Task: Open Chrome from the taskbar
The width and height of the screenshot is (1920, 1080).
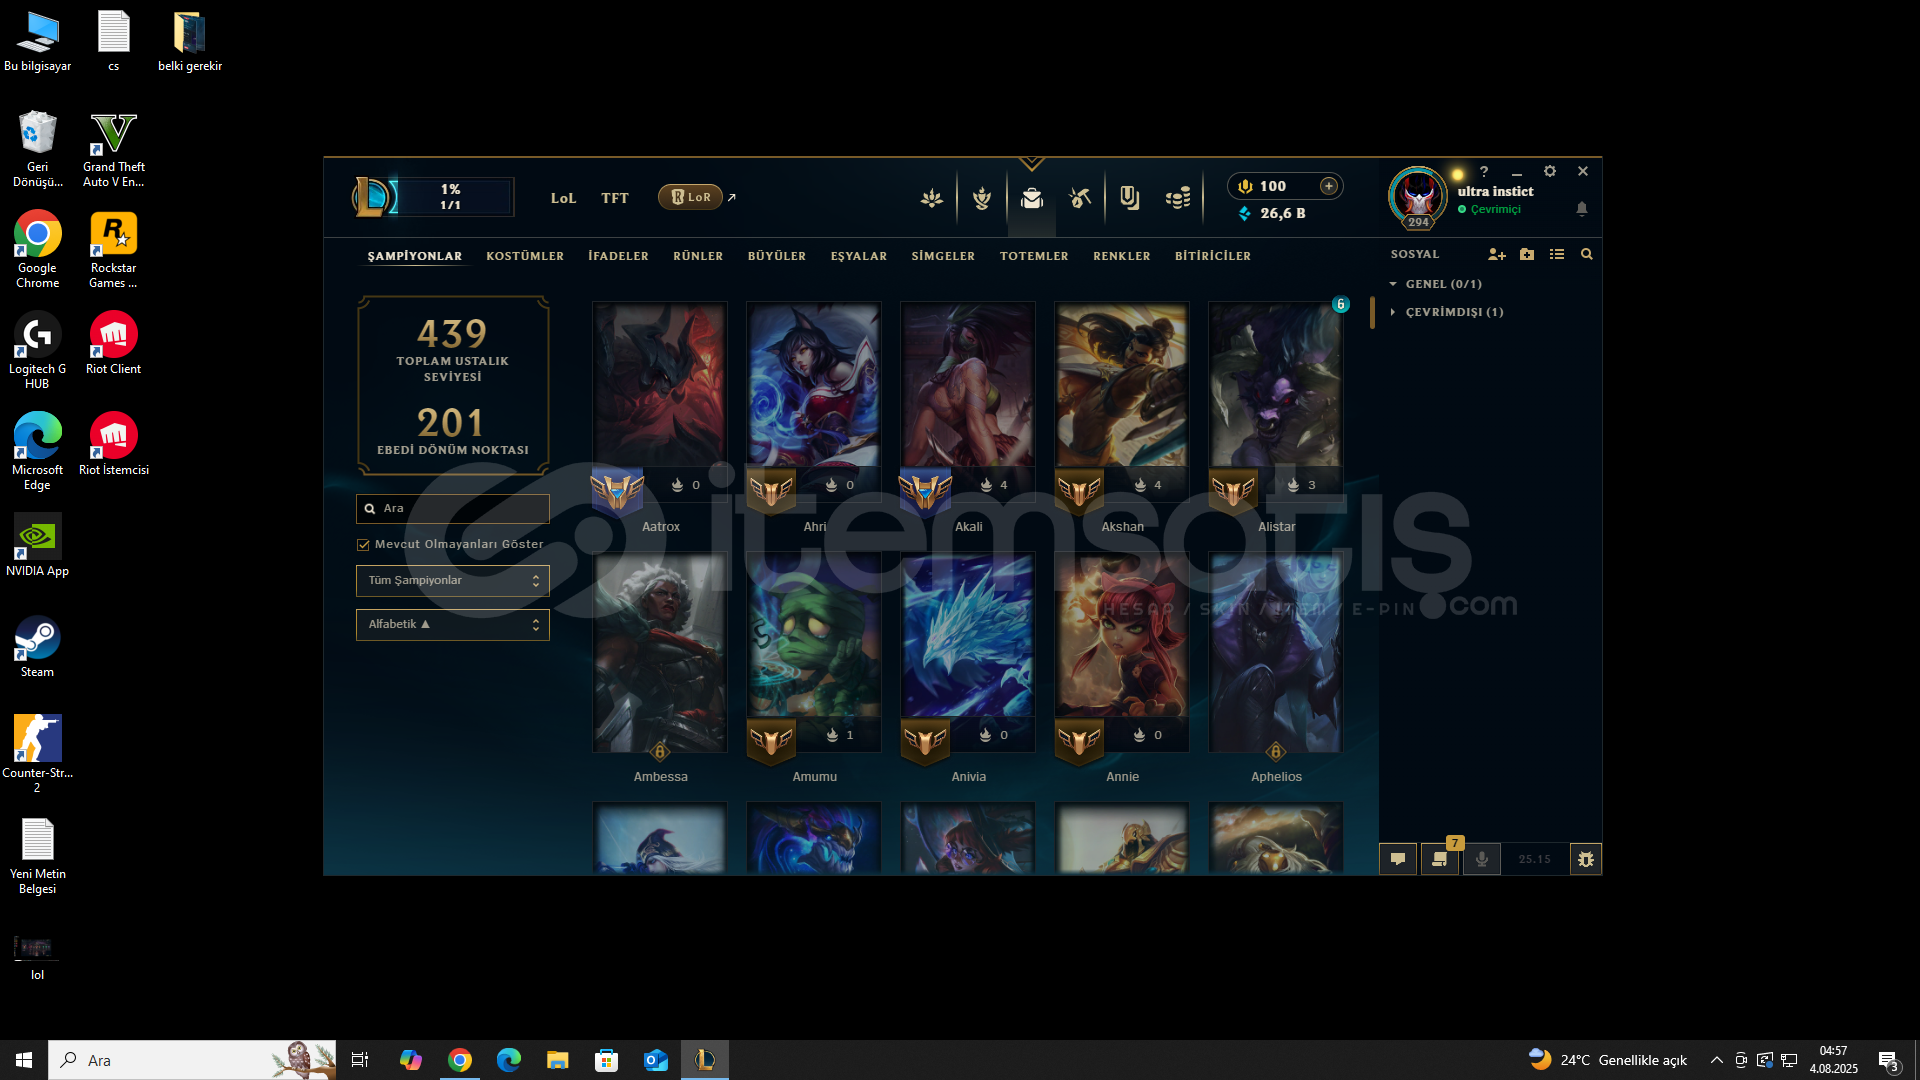Action: (x=460, y=1060)
